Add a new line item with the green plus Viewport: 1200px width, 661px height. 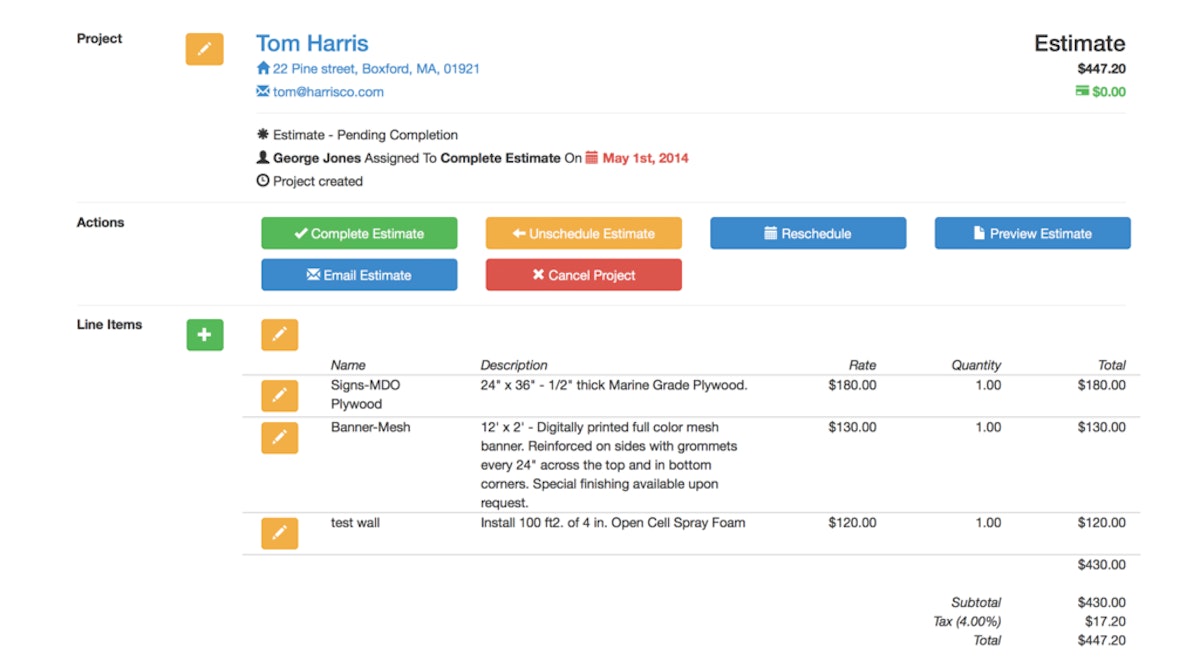[x=205, y=335]
